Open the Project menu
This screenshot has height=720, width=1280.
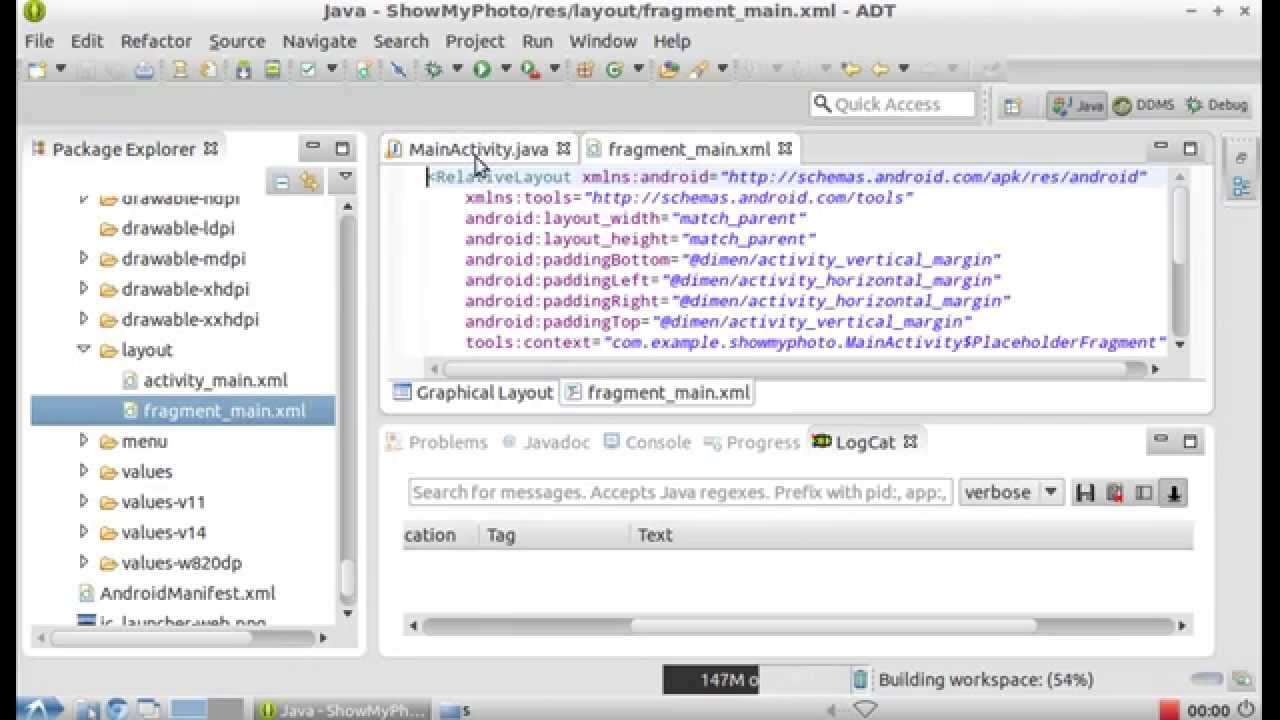click(475, 41)
